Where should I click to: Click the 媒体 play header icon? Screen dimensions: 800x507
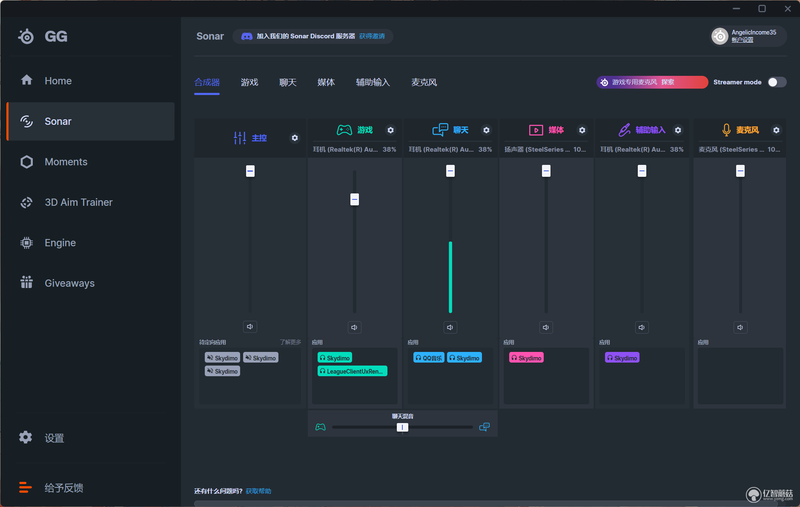(x=536, y=130)
